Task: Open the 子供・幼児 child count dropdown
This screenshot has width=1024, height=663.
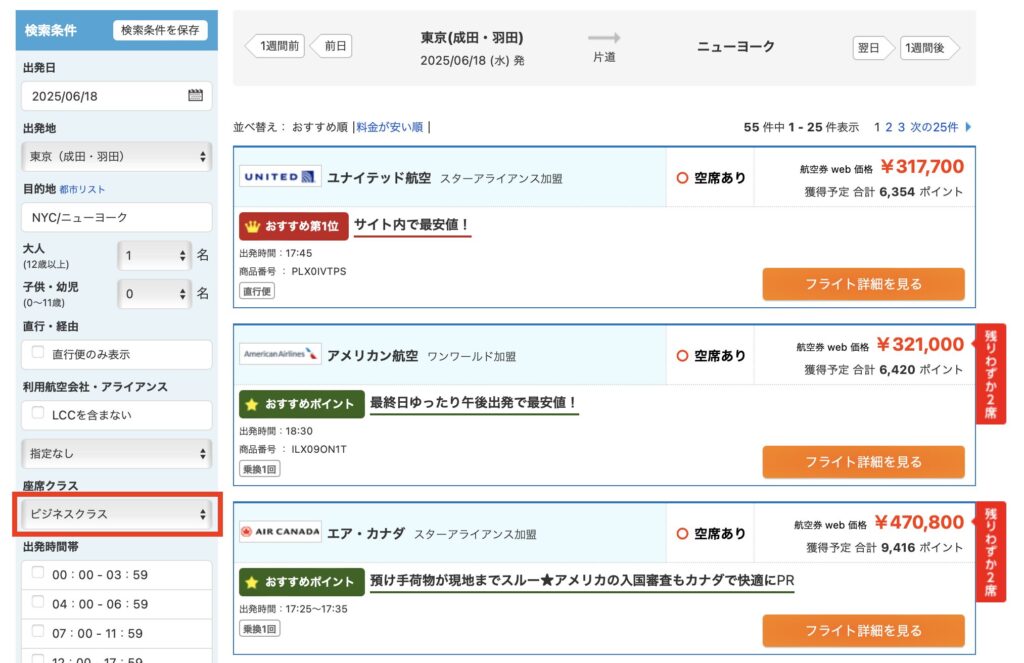Action: 154,294
